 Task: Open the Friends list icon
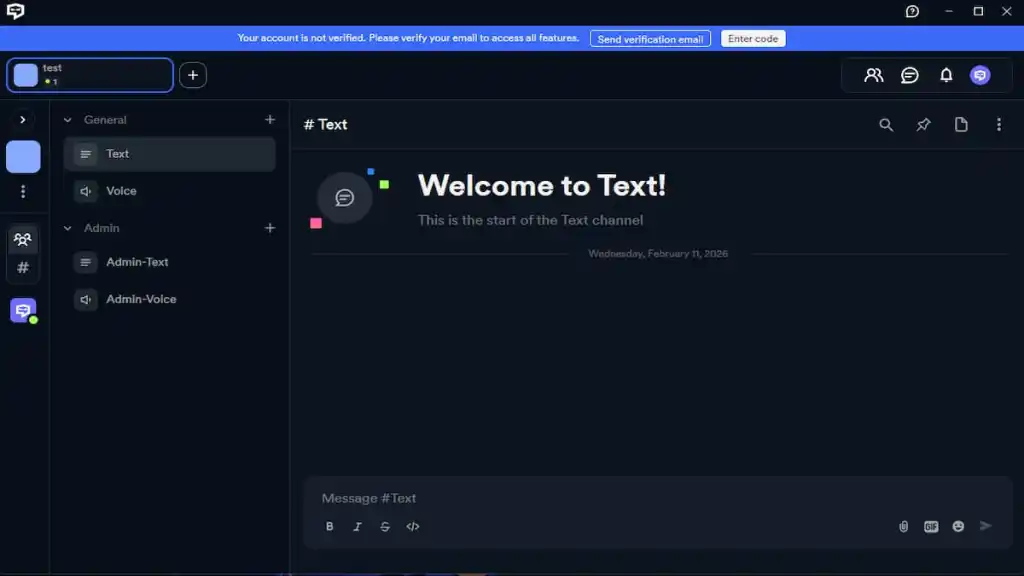point(872,75)
